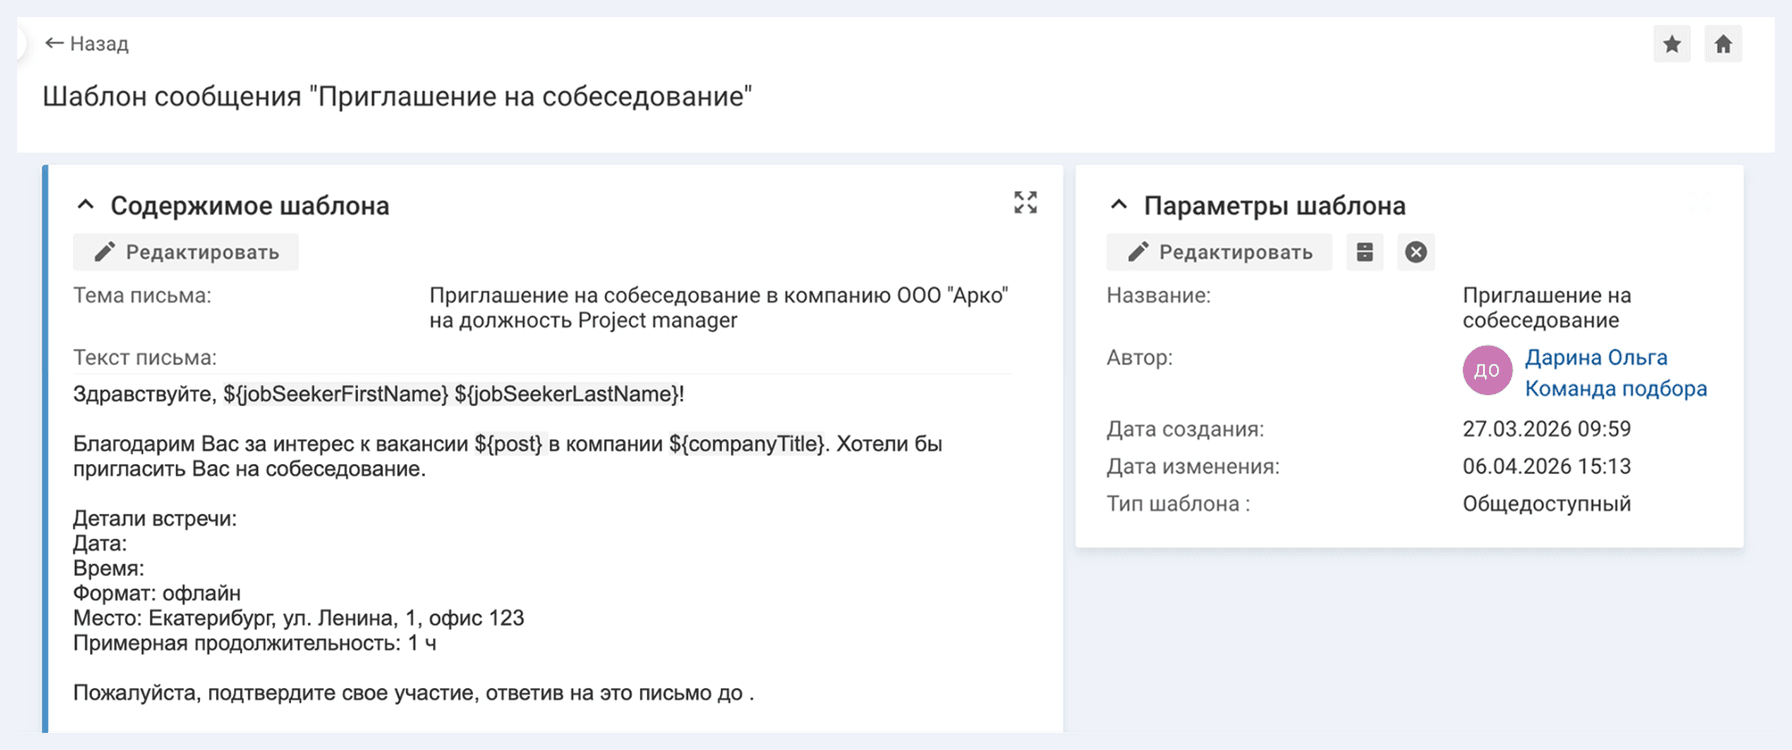Click the ДО author avatar
The image size is (1792, 750).
pyautogui.click(x=1487, y=370)
